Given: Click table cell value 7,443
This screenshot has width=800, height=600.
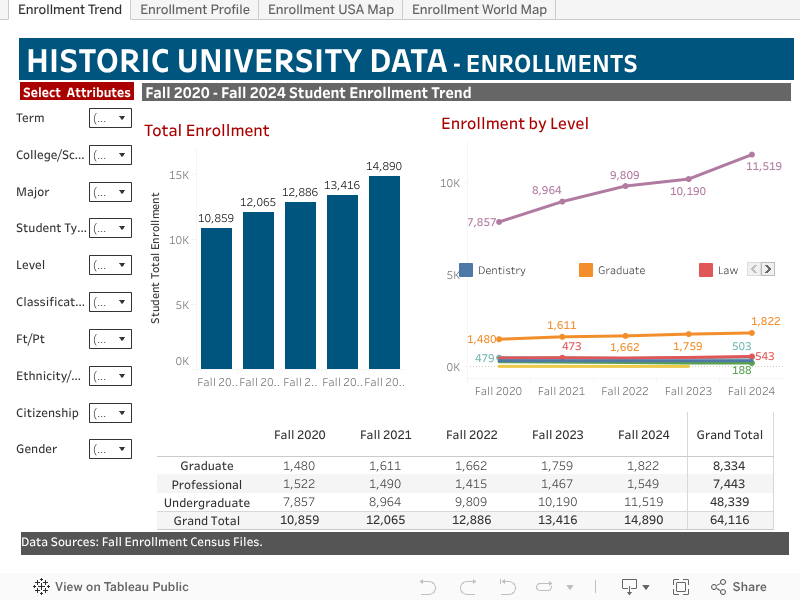Looking at the screenshot, I should [x=729, y=484].
